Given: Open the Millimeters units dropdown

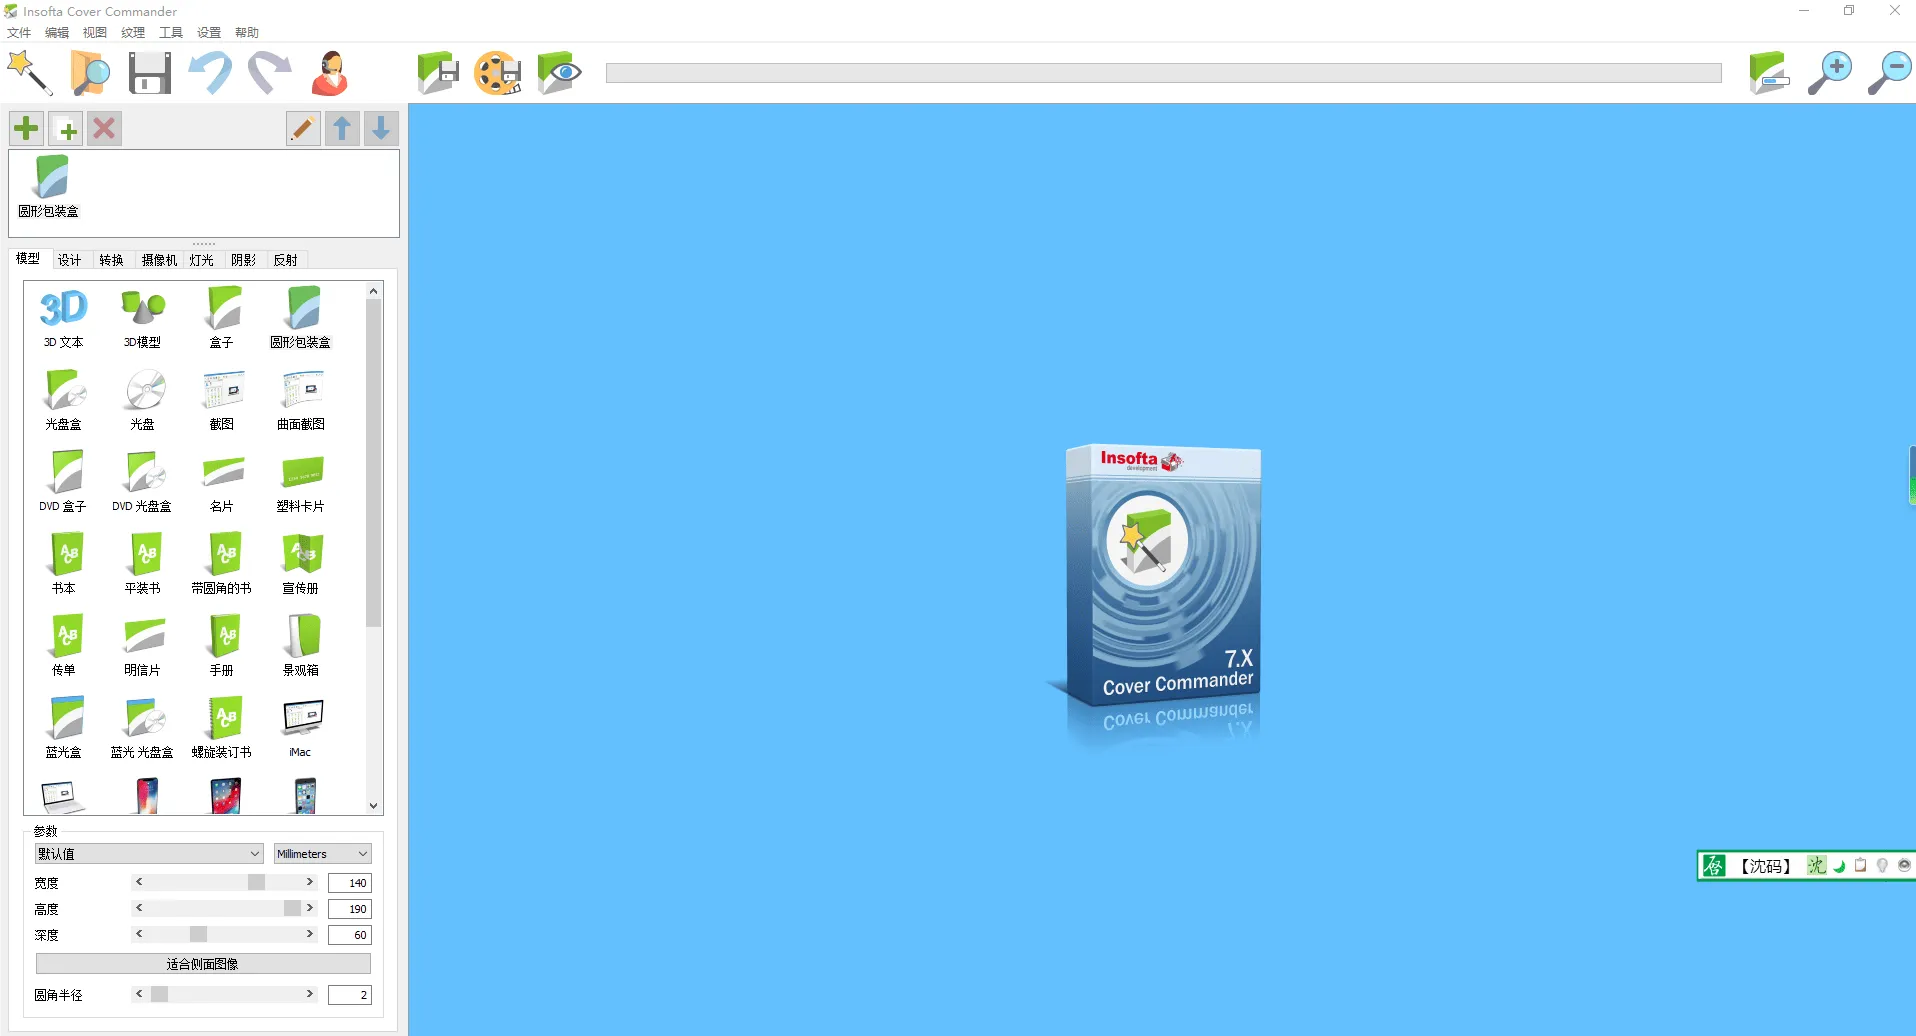Looking at the screenshot, I should coord(323,854).
